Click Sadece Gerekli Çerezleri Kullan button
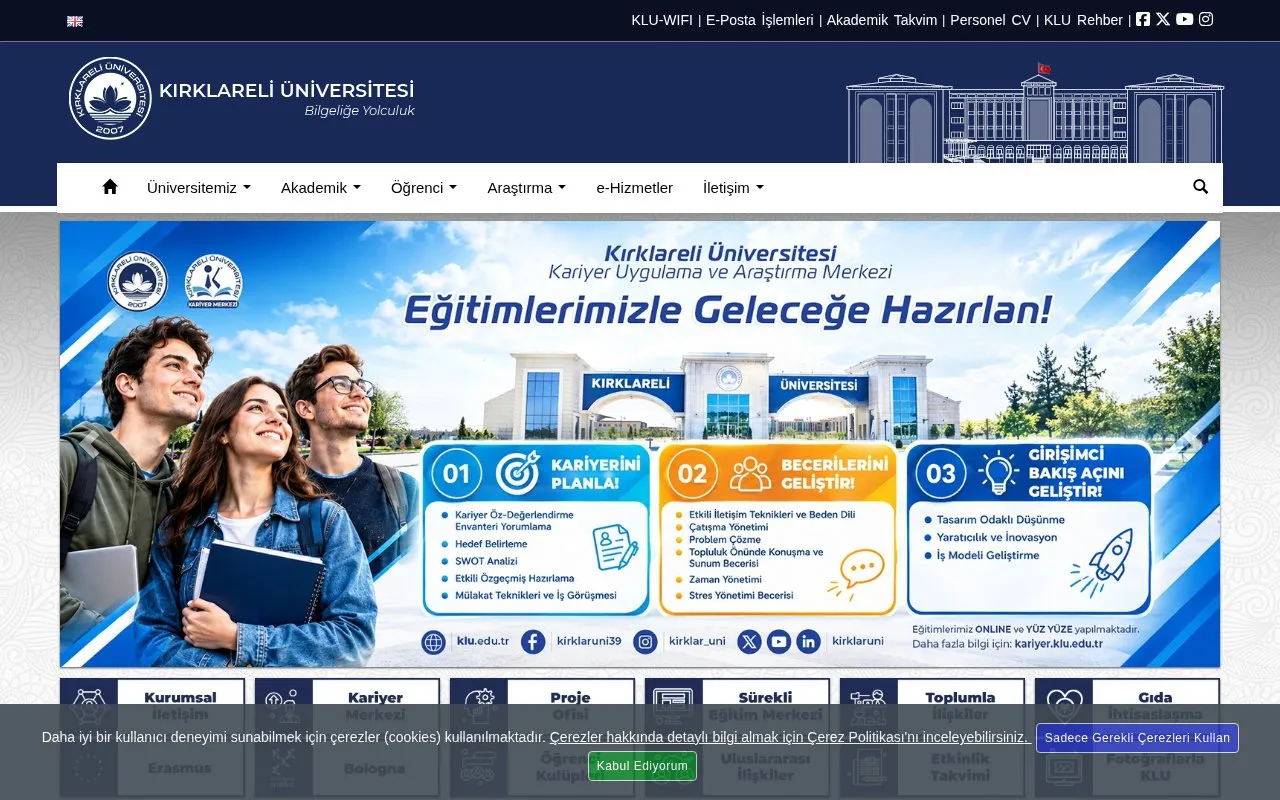The width and height of the screenshot is (1280, 800). (x=1137, y=738)
